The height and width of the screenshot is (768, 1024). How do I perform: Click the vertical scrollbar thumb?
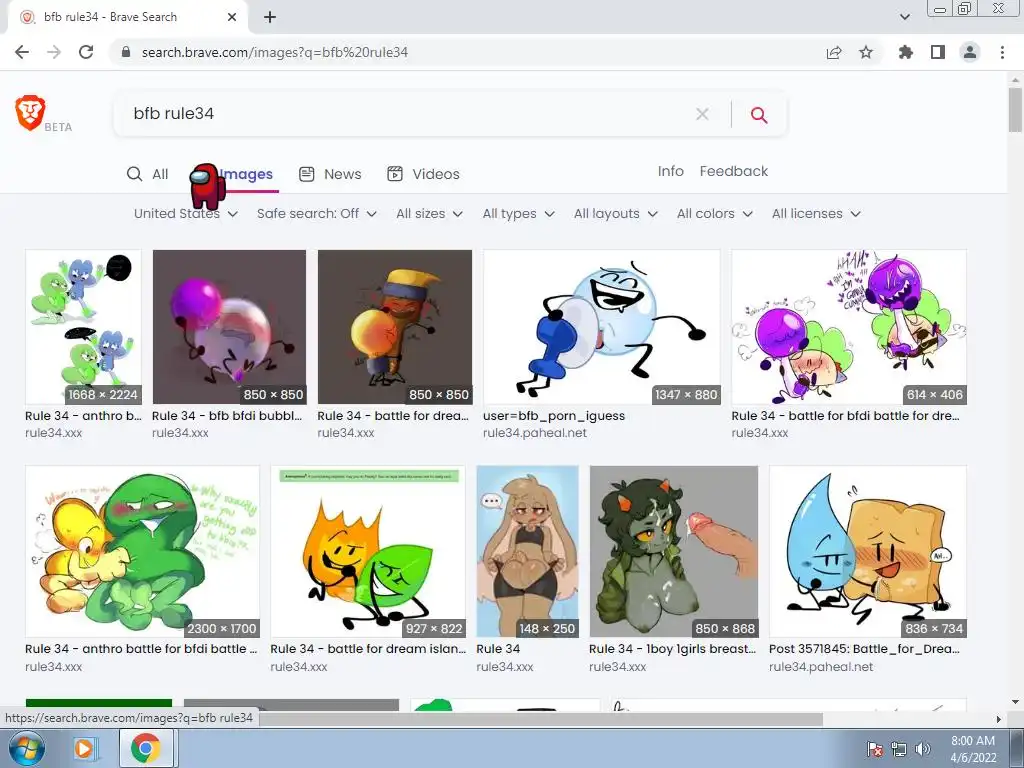pyautogui.click(x=1015, y=110)
